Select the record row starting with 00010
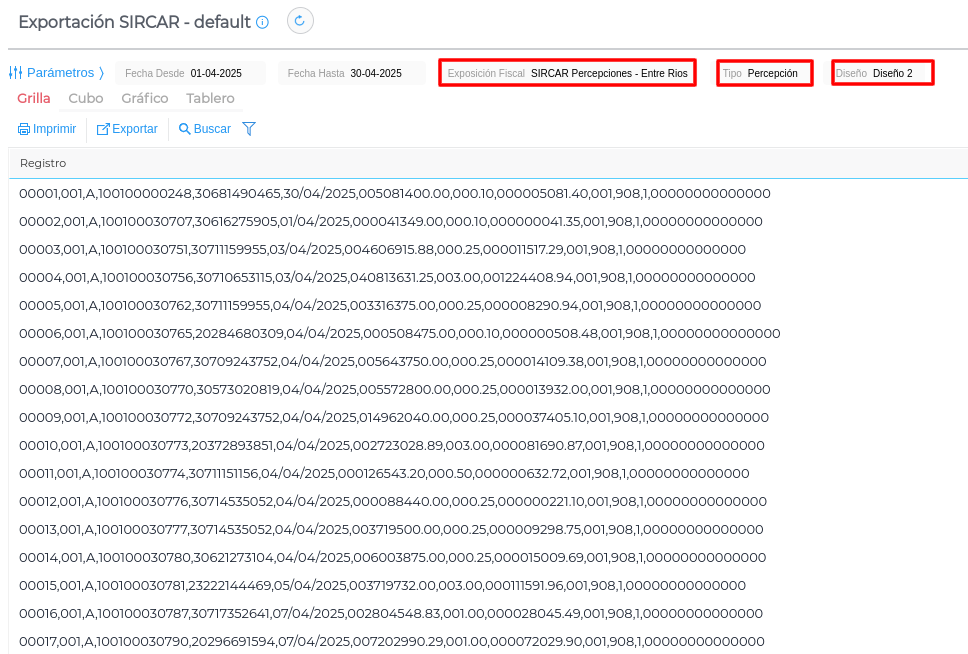968x654 pixels. [x=392, y=445]
